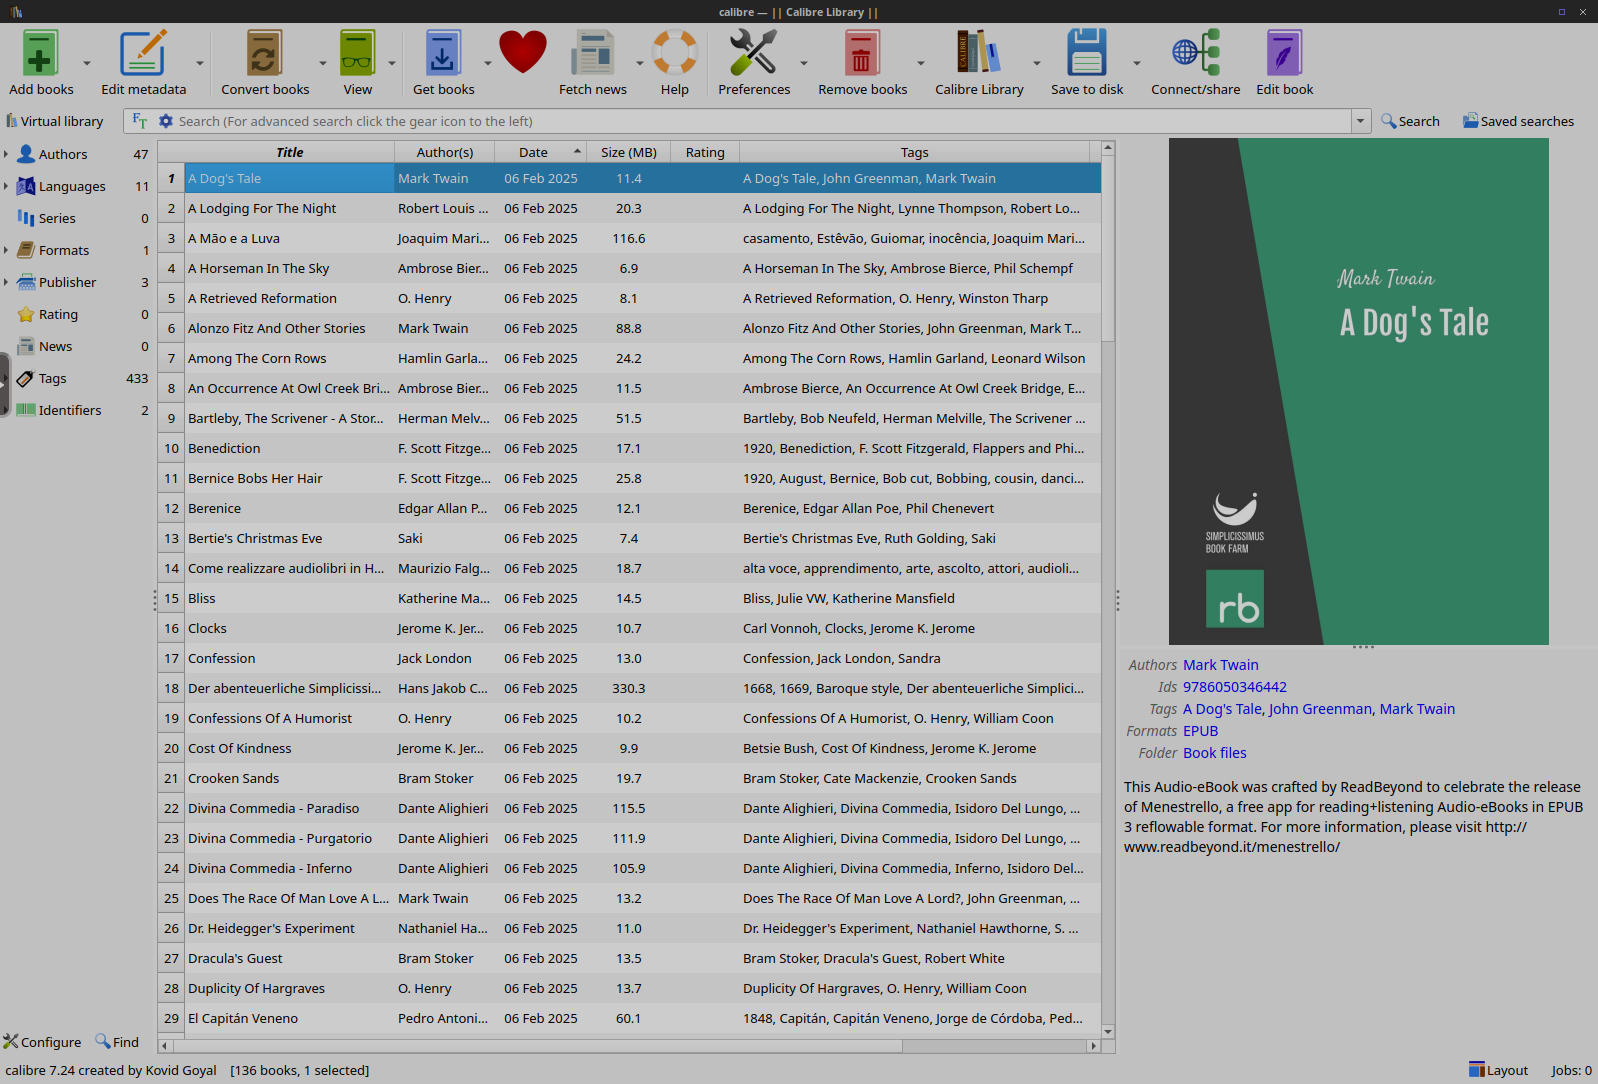Open the Virtual library button
Viewport: 1598px width, 1084px height.
click(x=55, y=121)
